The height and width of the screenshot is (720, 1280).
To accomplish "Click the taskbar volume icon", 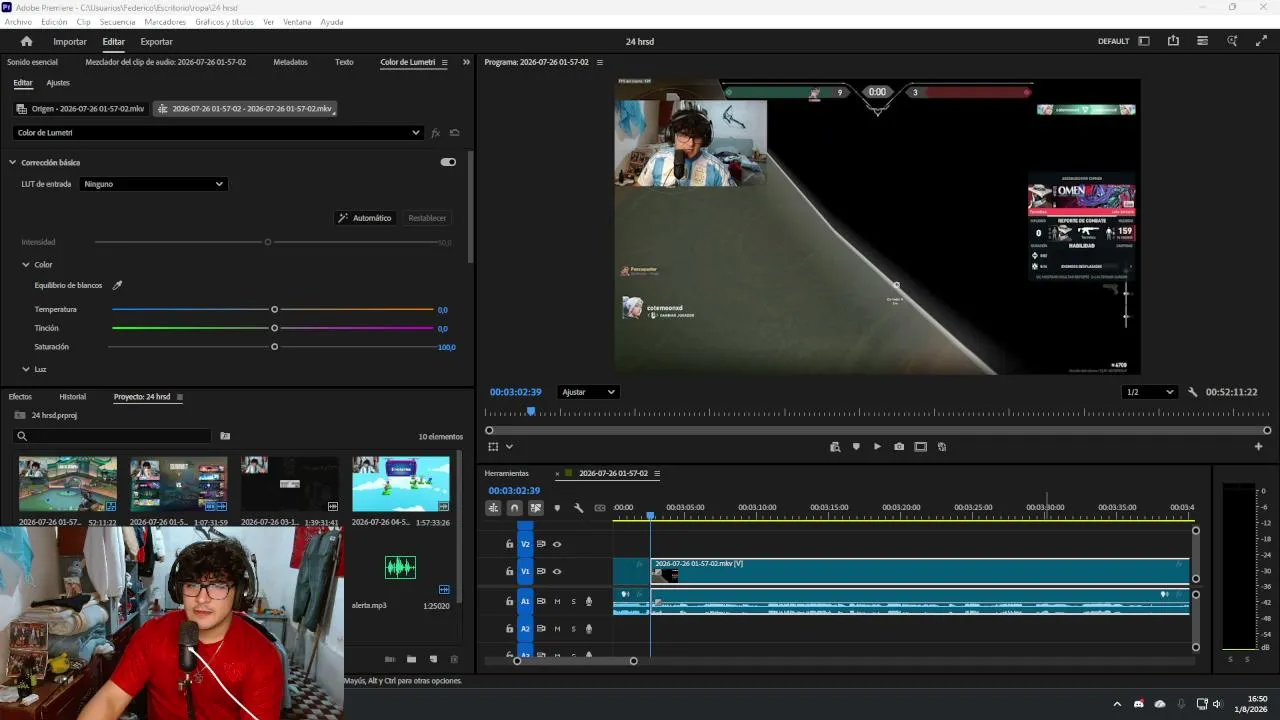I will click(x=1217, y=704).
